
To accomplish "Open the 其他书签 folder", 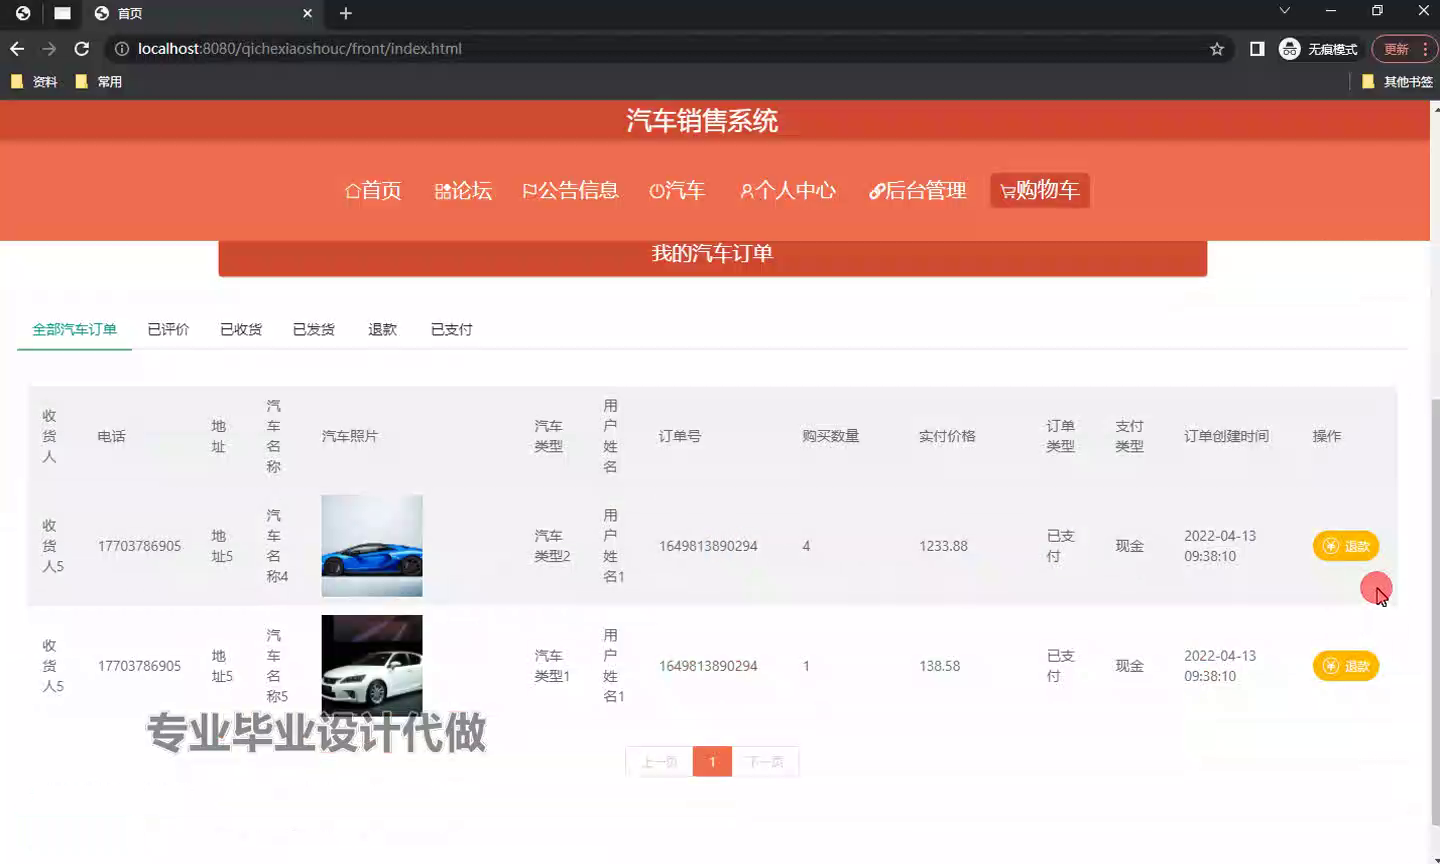I will 1397,82.
